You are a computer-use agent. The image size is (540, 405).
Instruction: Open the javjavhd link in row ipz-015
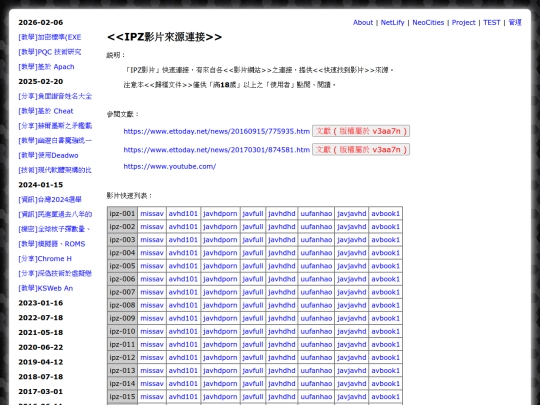click(352, 397)
